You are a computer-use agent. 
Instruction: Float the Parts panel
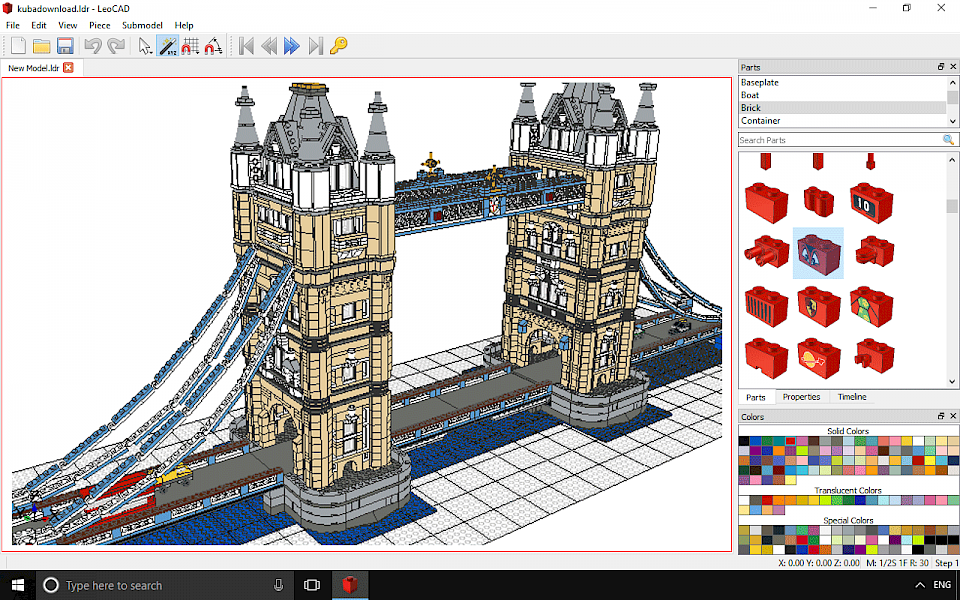pos(941,67)
